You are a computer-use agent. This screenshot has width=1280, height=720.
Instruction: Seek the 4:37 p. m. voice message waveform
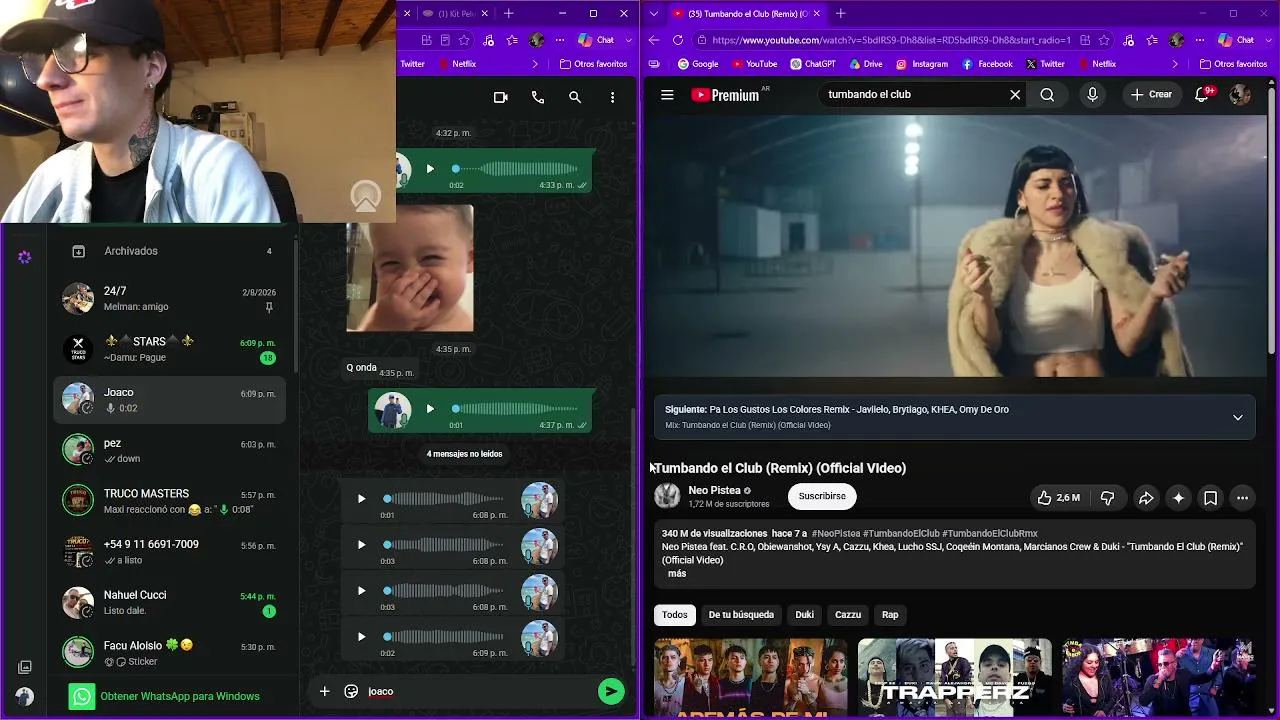click(x=516, y=408)
